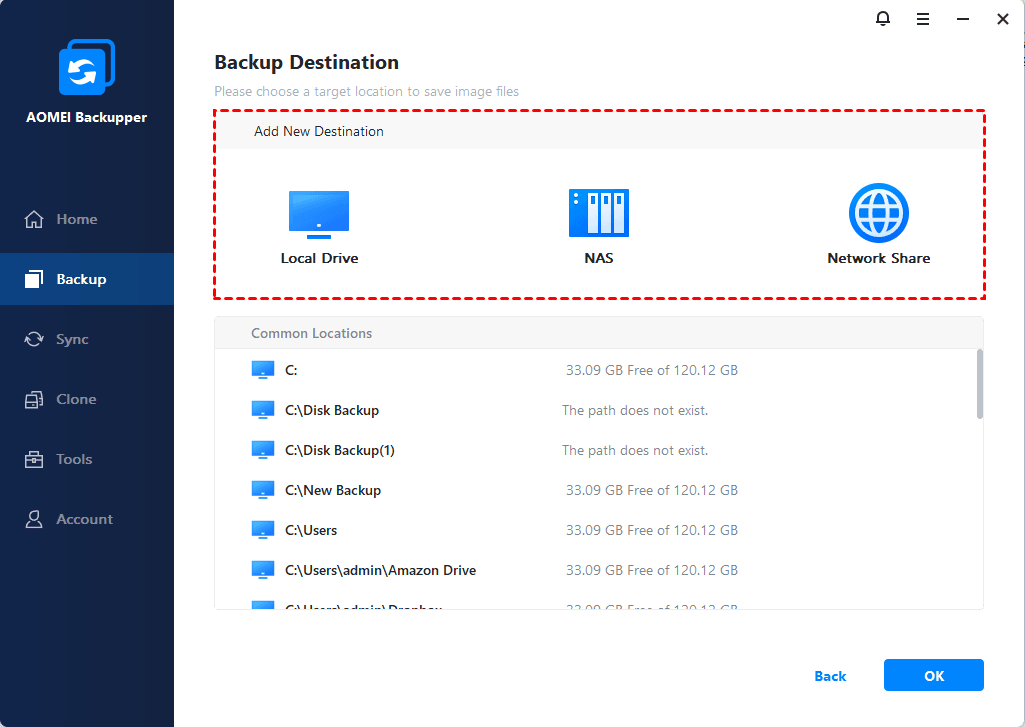Select the NAS storage icon
The height and width of the screenshot is (727, 1025).
tap(598, 213)
